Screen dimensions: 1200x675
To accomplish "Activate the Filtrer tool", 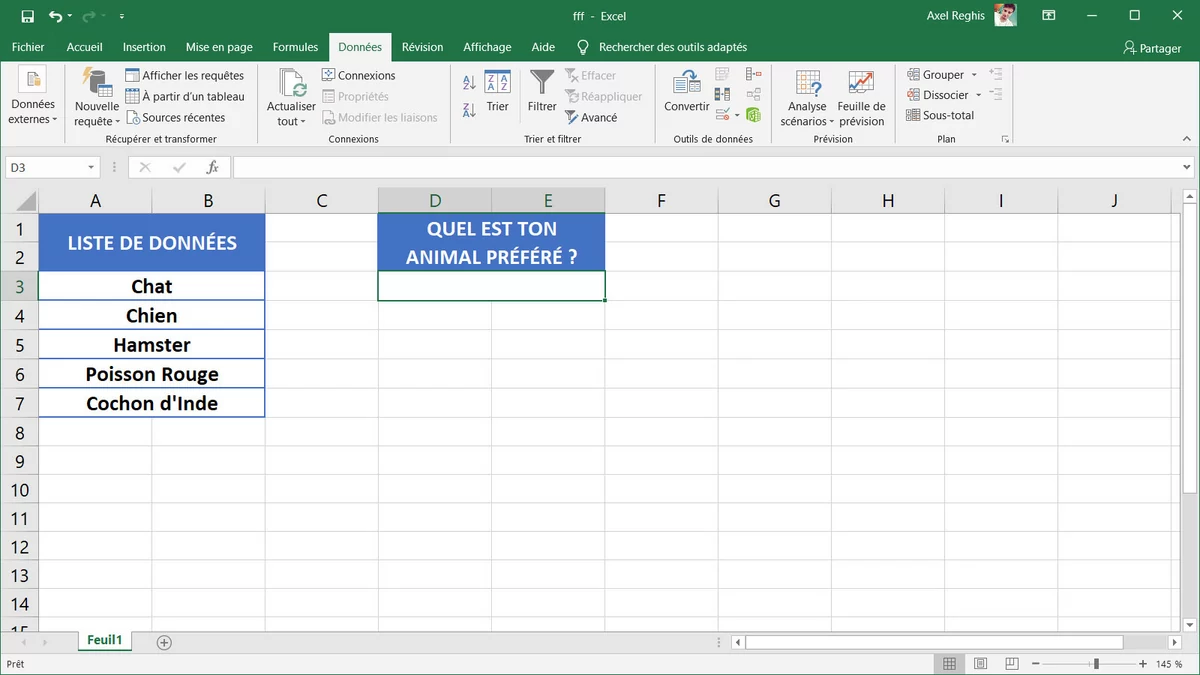I will click(x=541, y=95).
